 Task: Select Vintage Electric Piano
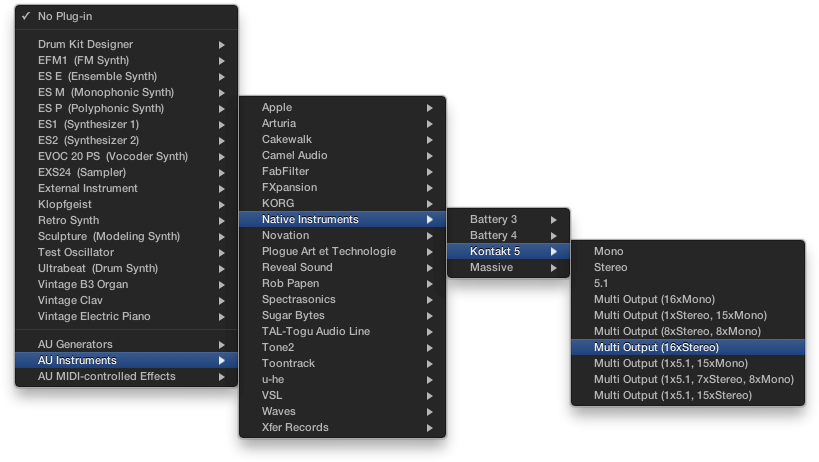tap(126, 316)
